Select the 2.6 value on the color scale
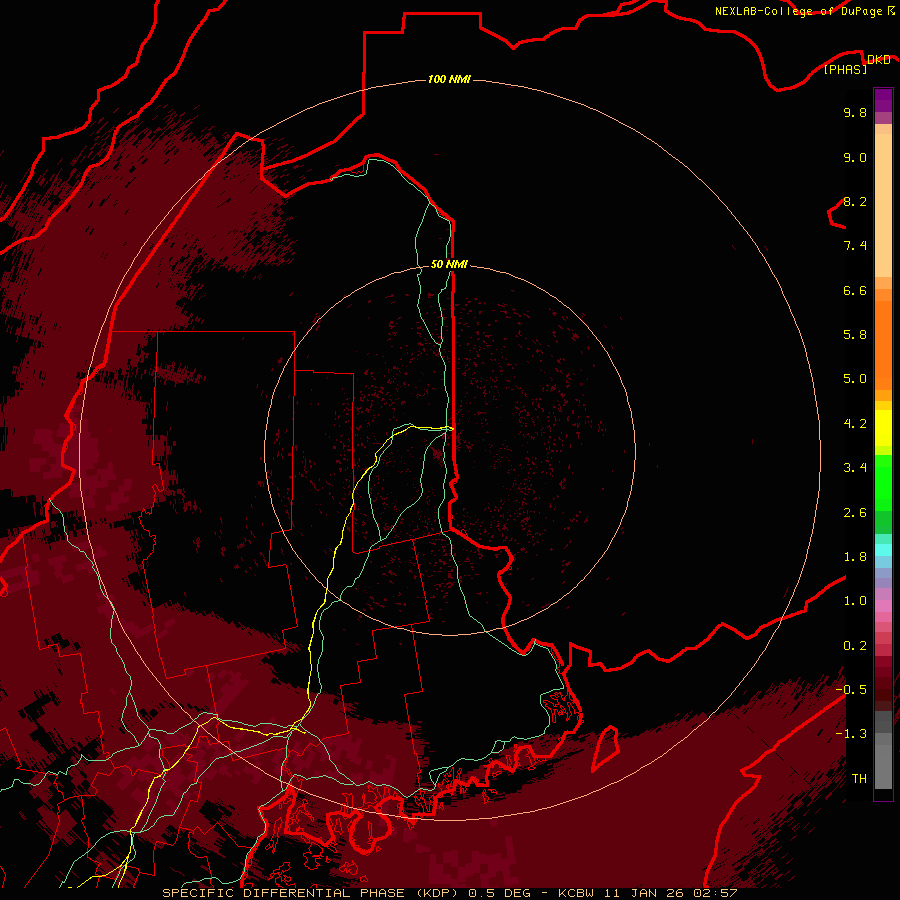Viewport: 900px width, 900px height. [x=855, y=512]
